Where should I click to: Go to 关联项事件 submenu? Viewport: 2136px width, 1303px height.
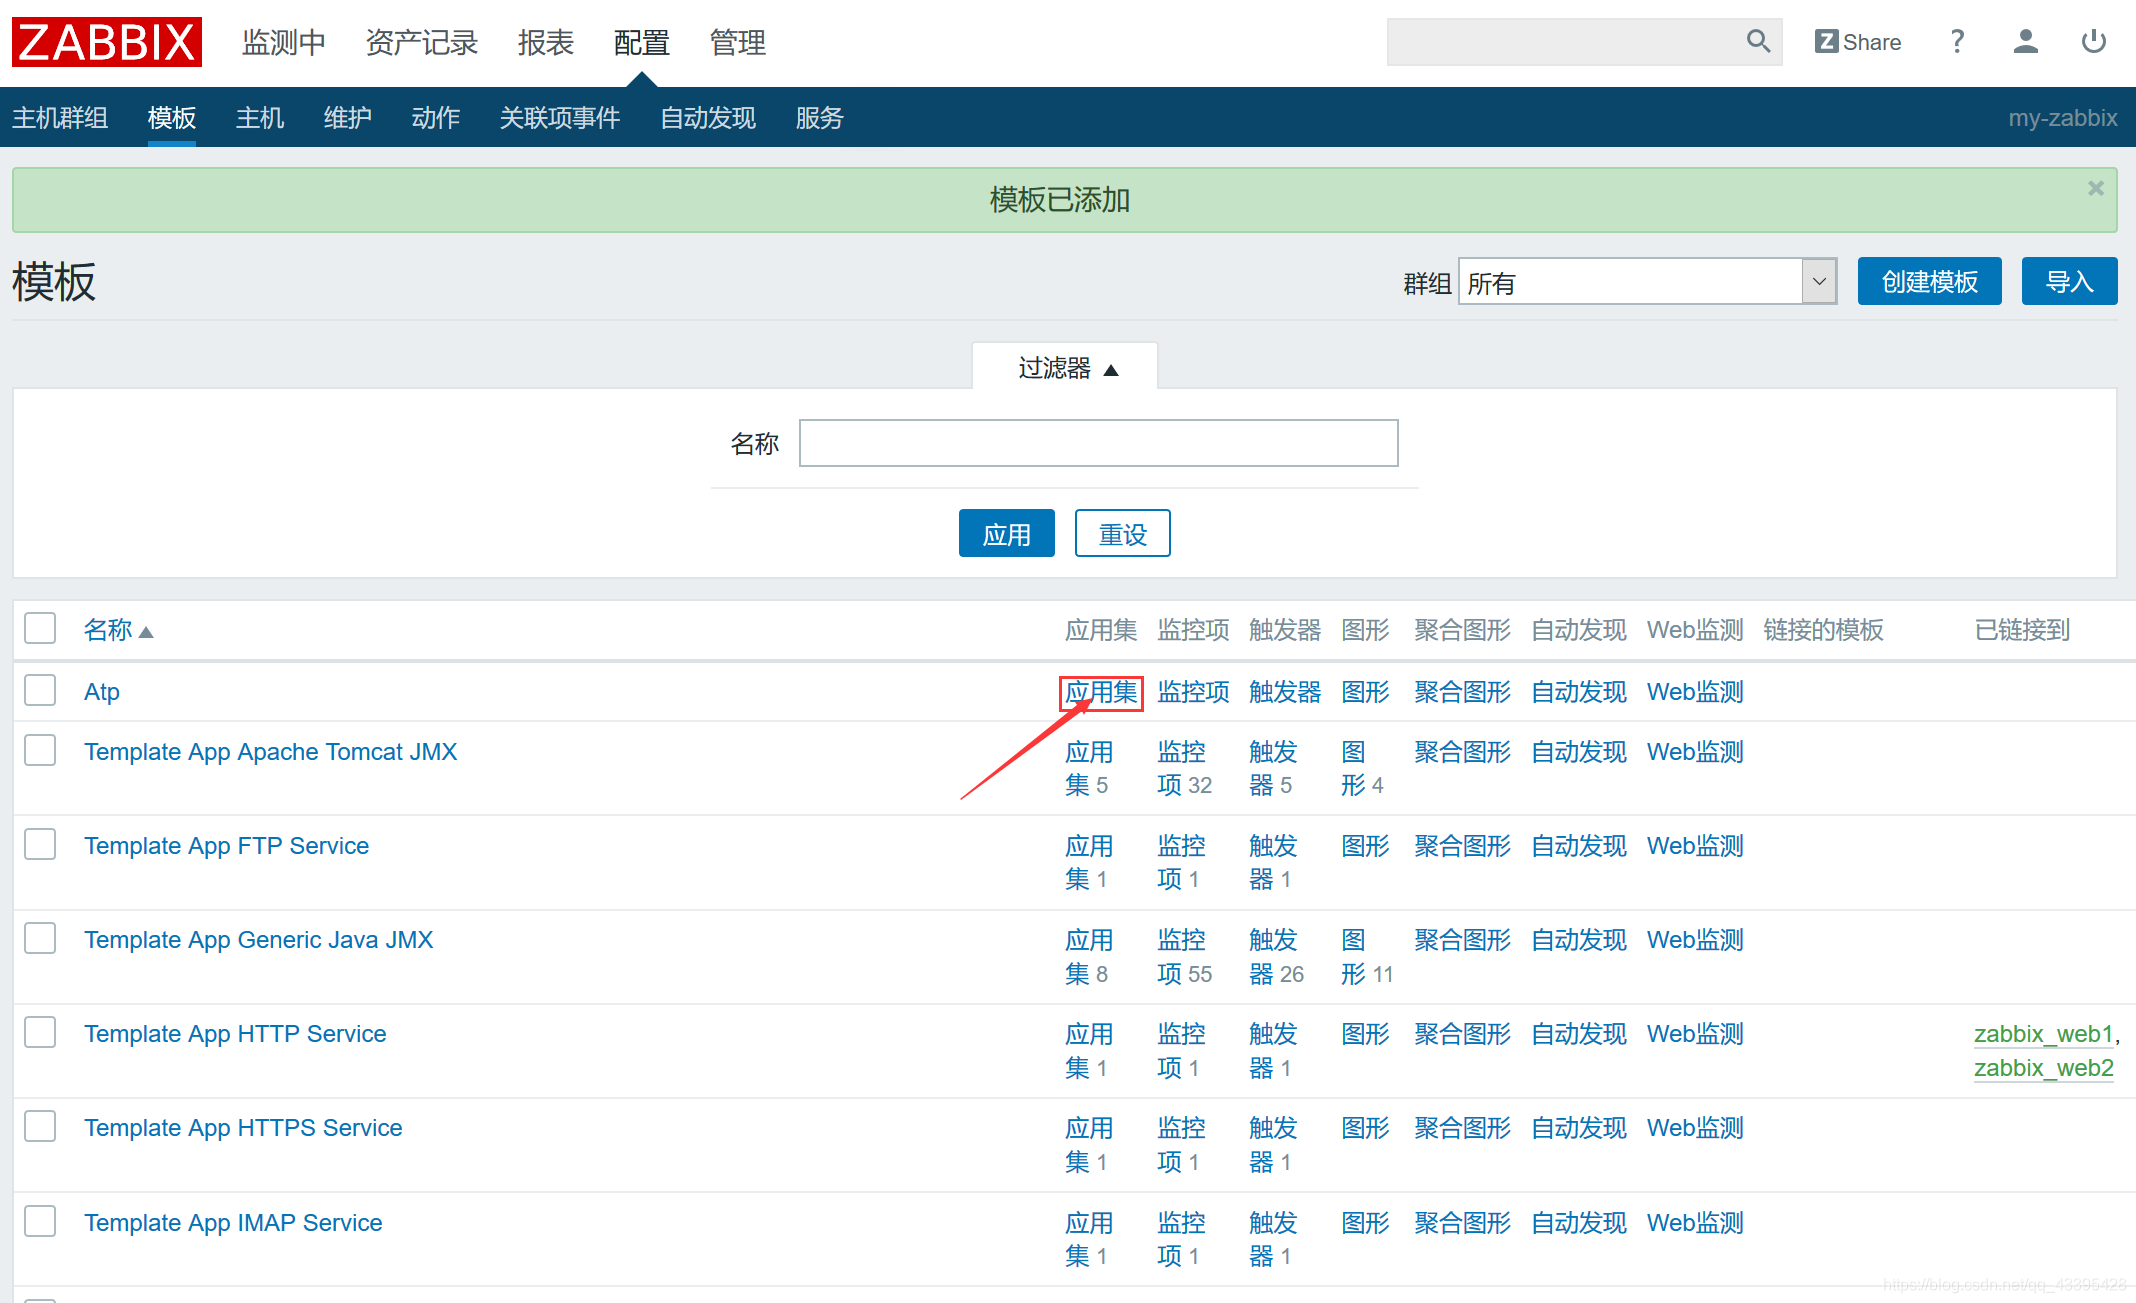point(560,118)
